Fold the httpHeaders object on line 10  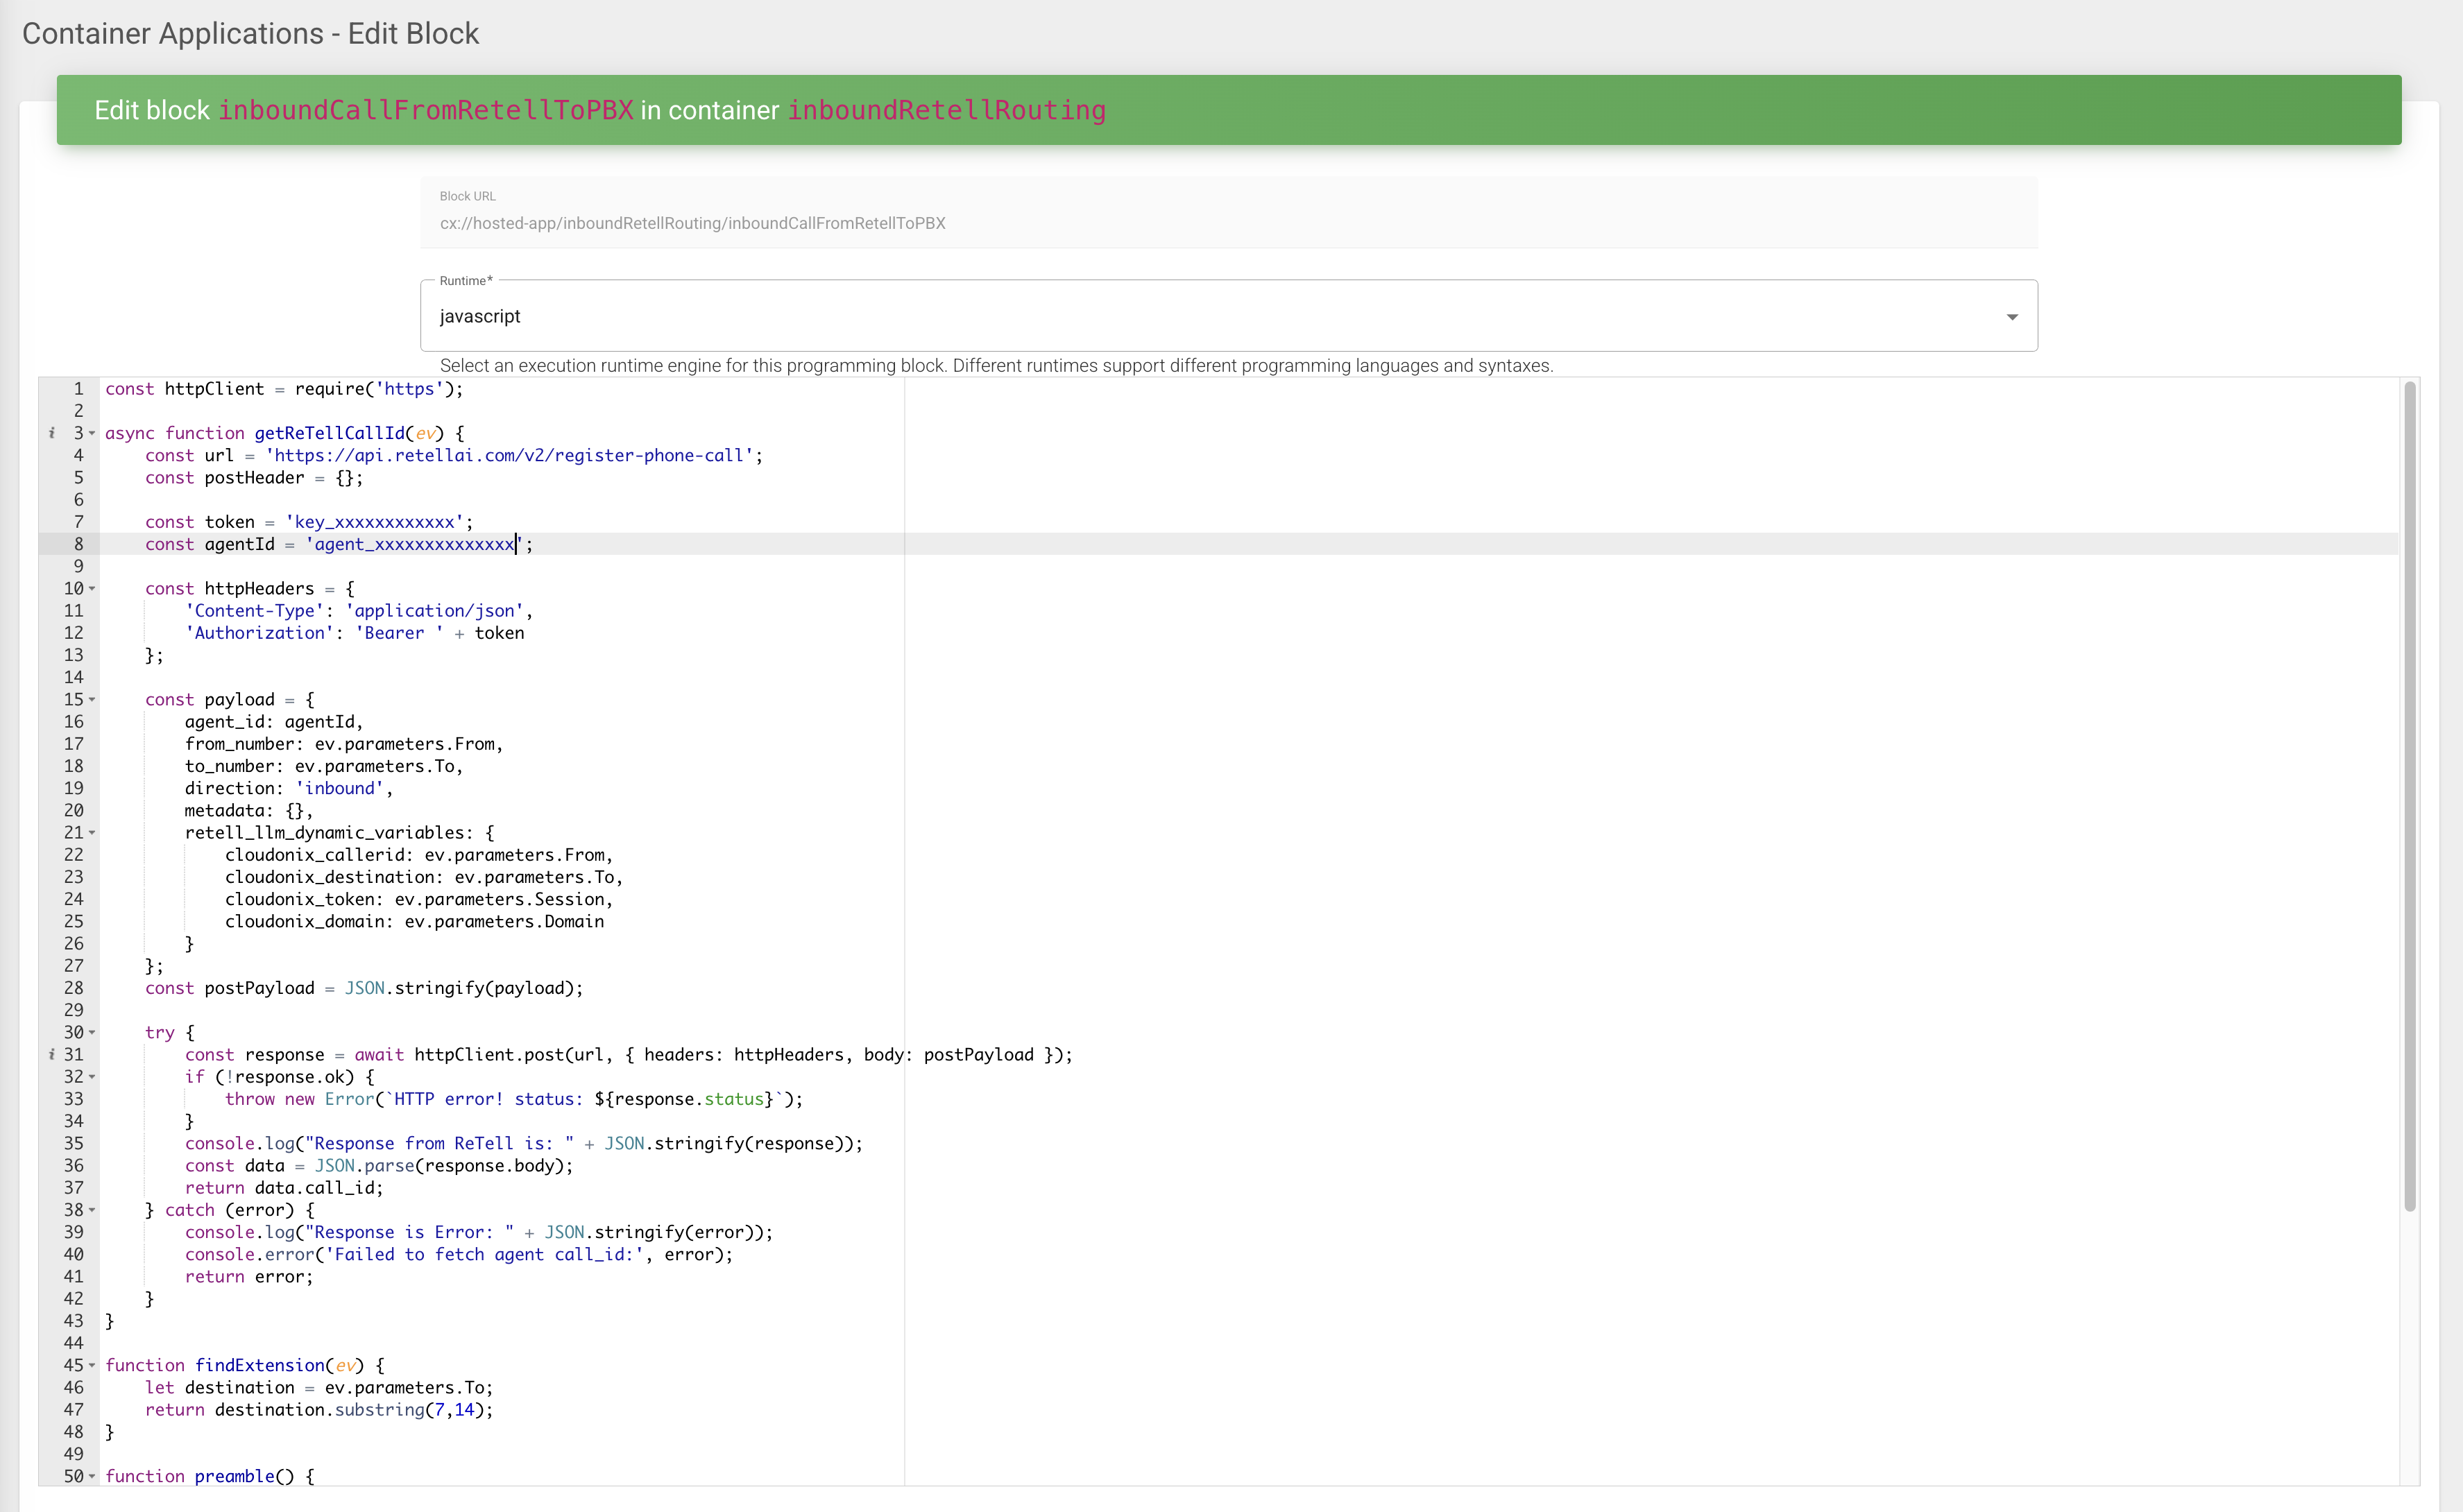92,589
